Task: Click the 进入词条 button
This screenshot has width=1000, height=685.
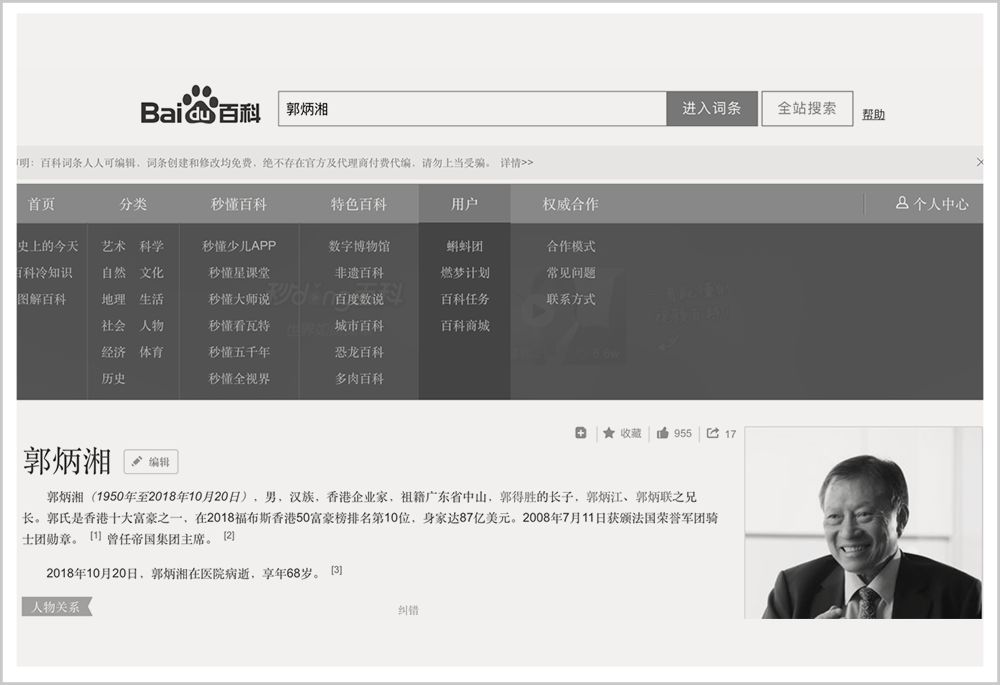Action: pos(712,108)
